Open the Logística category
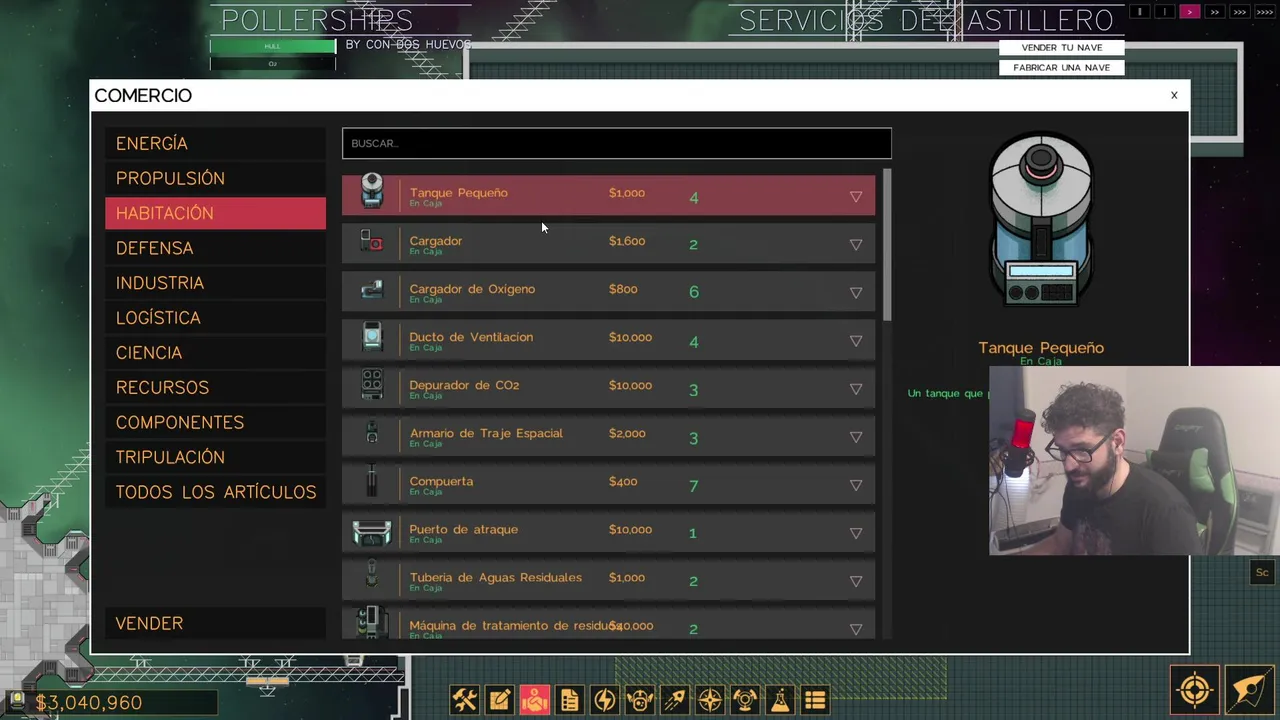Screen dimensions: 1280x720 (x=215, y=318)
